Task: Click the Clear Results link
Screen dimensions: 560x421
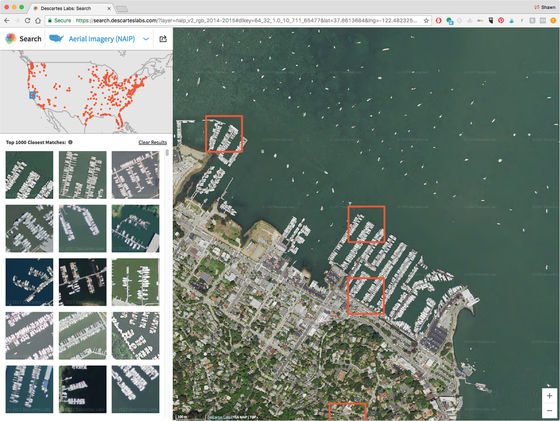Action: [x=152, y=142]
